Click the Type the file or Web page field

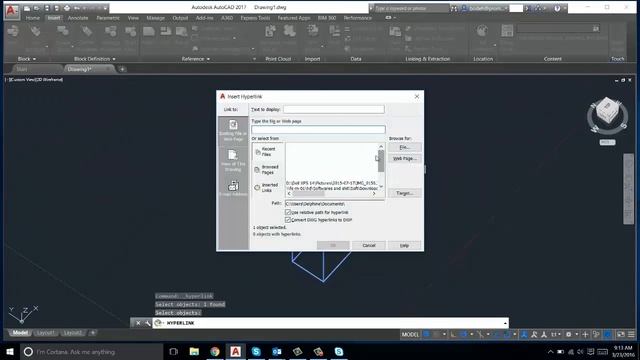318,129
